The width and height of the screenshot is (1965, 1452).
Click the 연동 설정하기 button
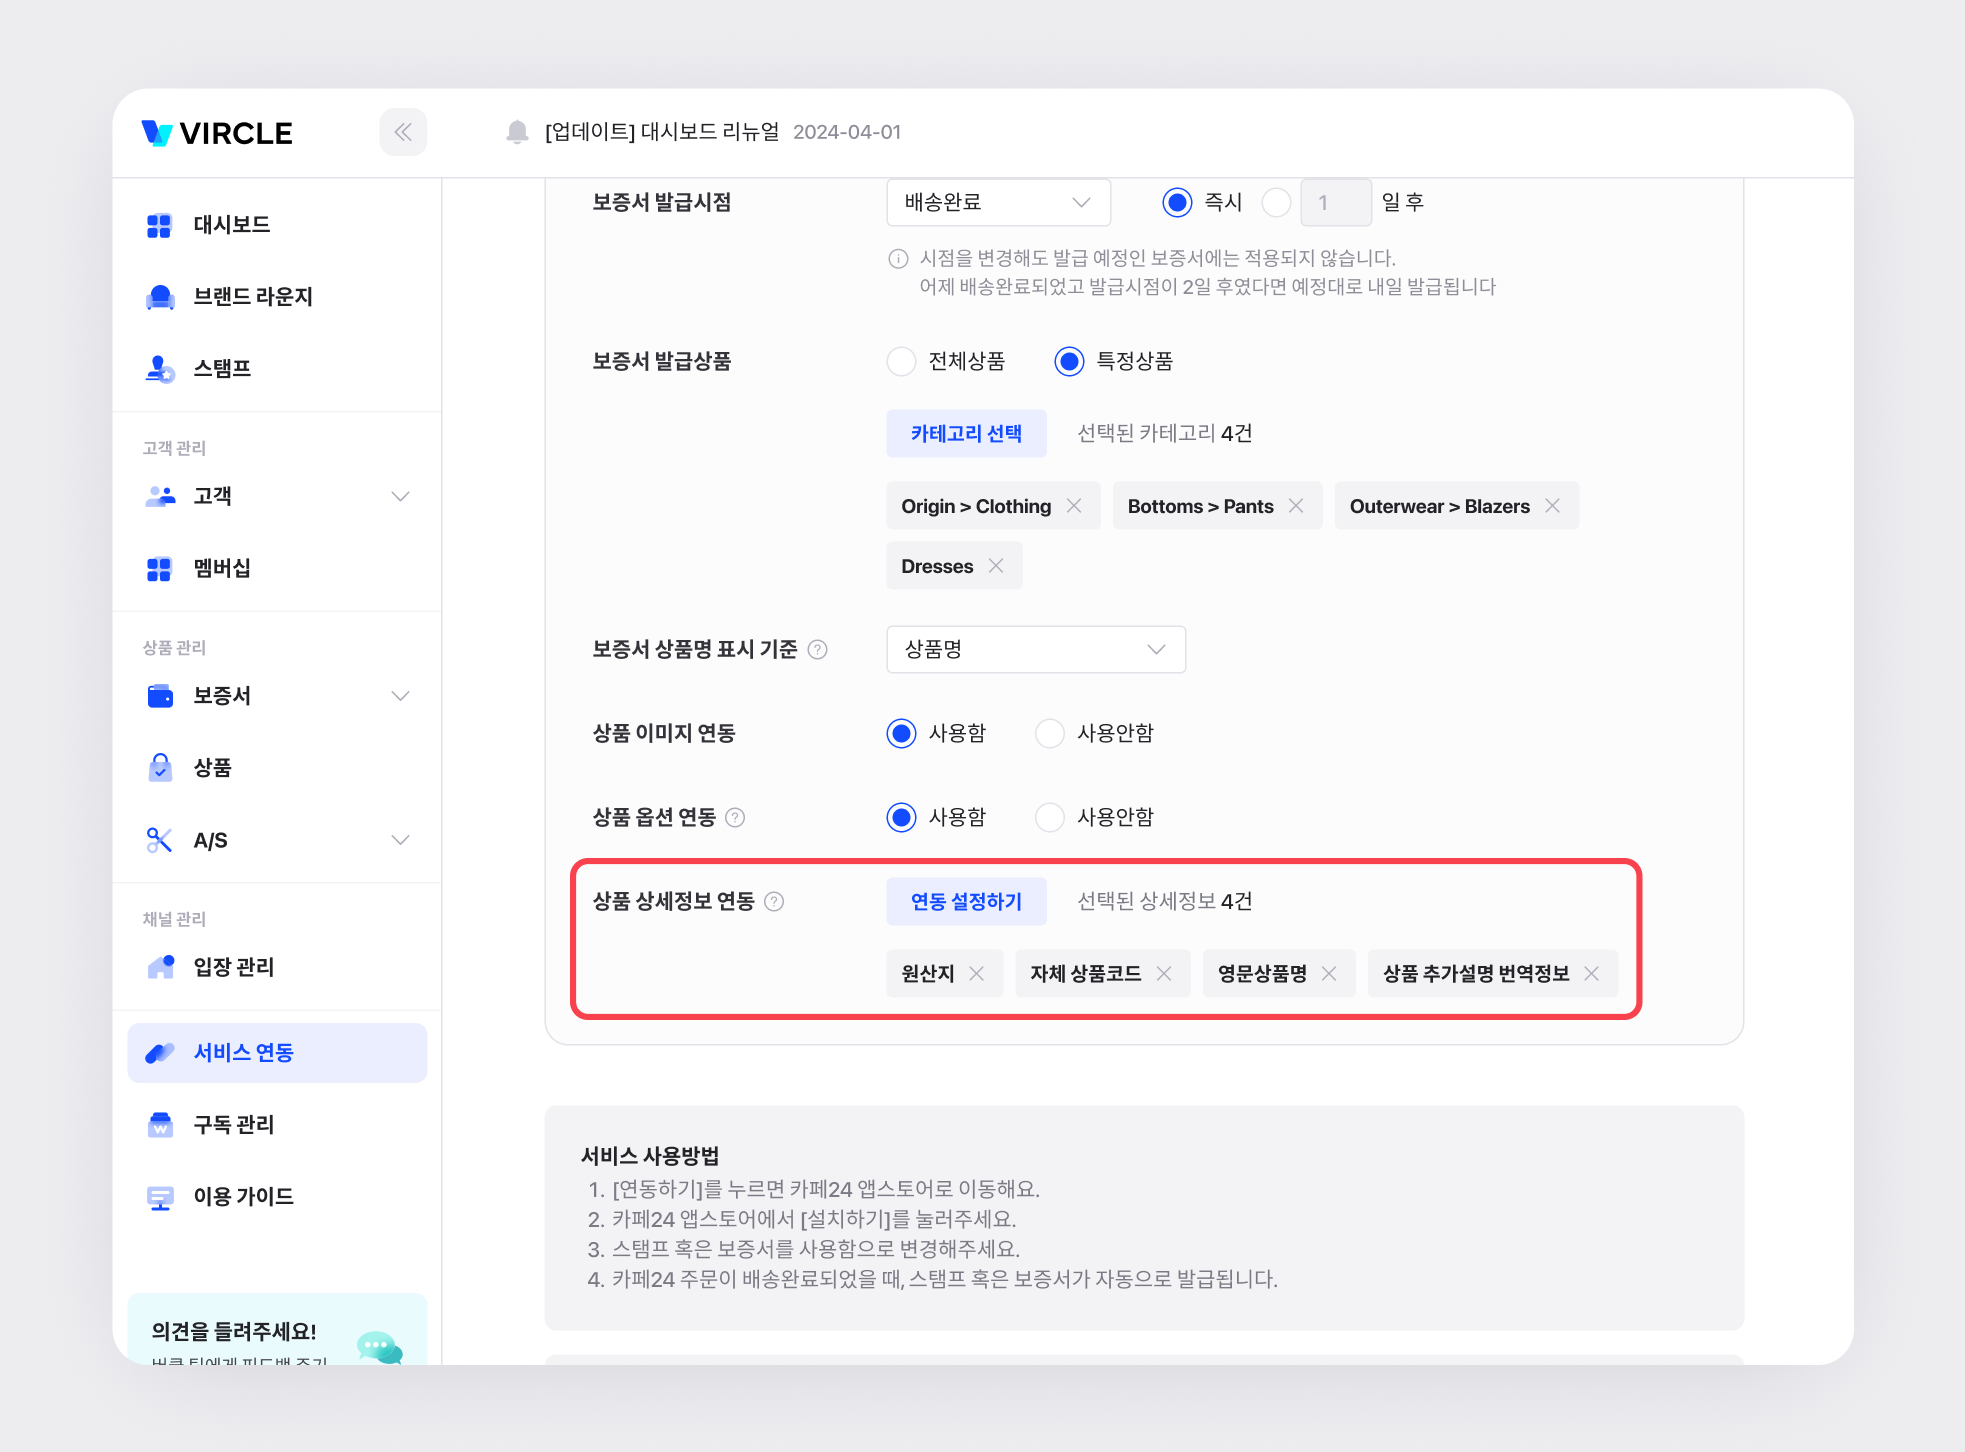pos(965,902)
